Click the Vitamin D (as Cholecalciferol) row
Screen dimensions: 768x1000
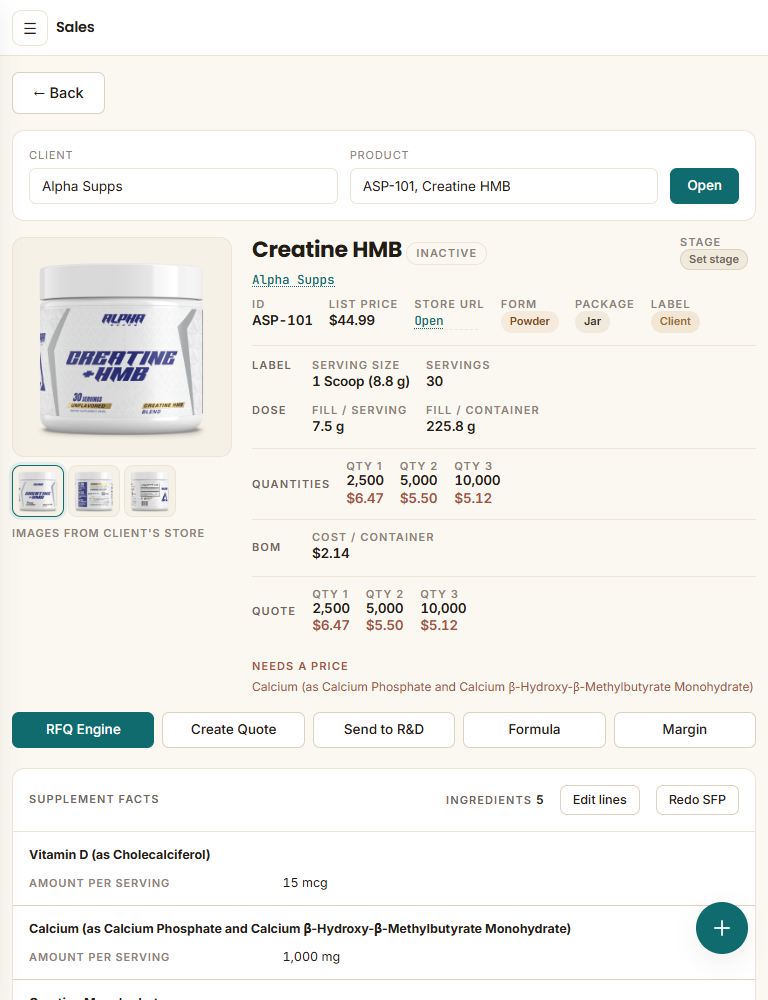[x=383, y=869]
